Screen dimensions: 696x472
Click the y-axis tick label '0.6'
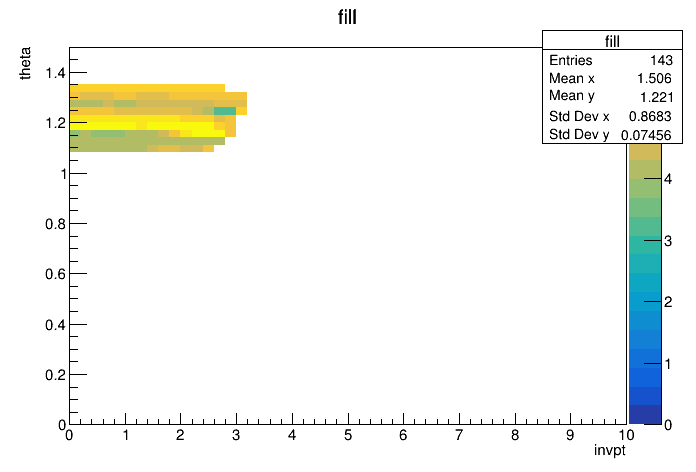(55, 274)
